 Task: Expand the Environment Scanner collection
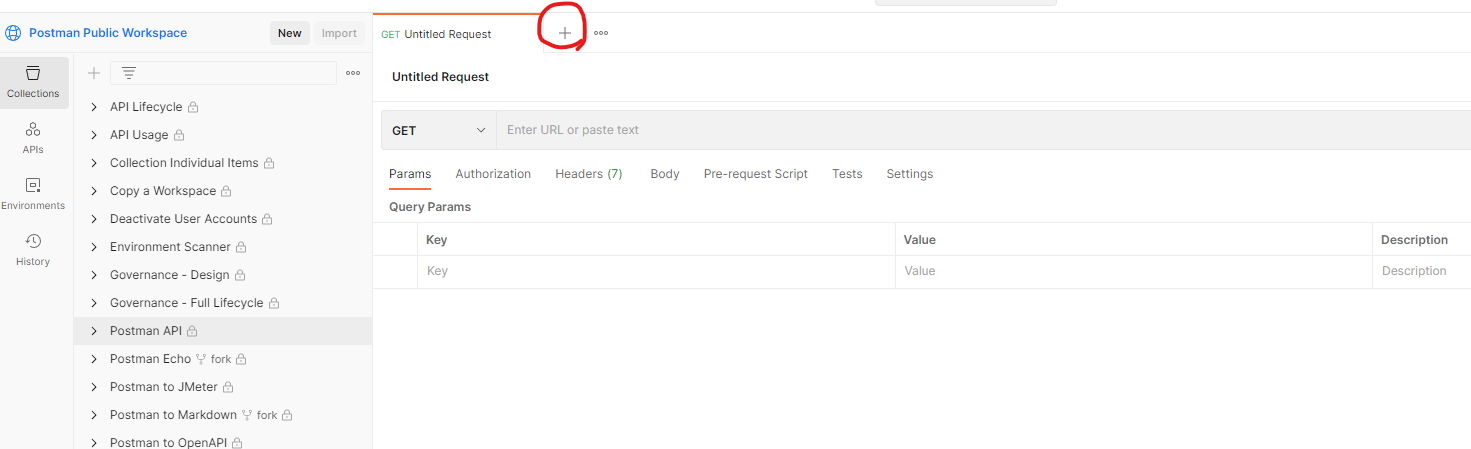[94, 247]
